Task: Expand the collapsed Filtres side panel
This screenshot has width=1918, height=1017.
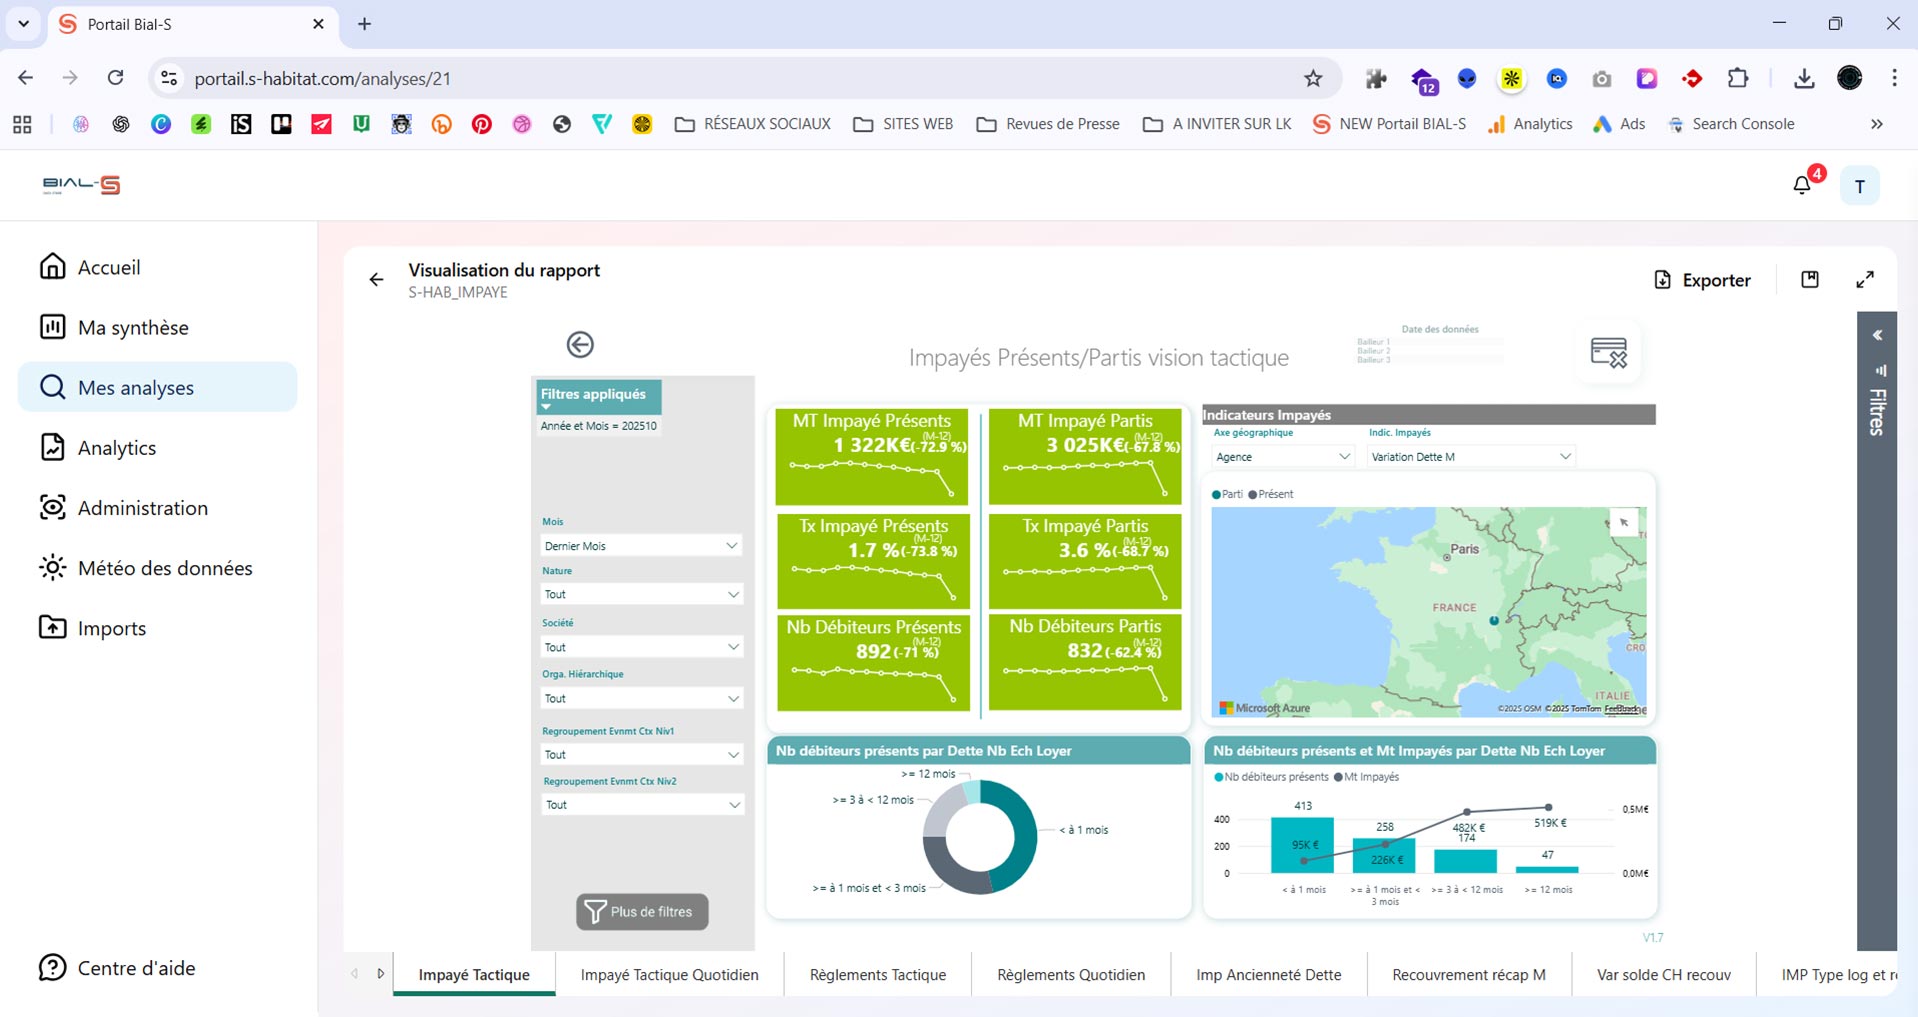Action: point(1877,336)
